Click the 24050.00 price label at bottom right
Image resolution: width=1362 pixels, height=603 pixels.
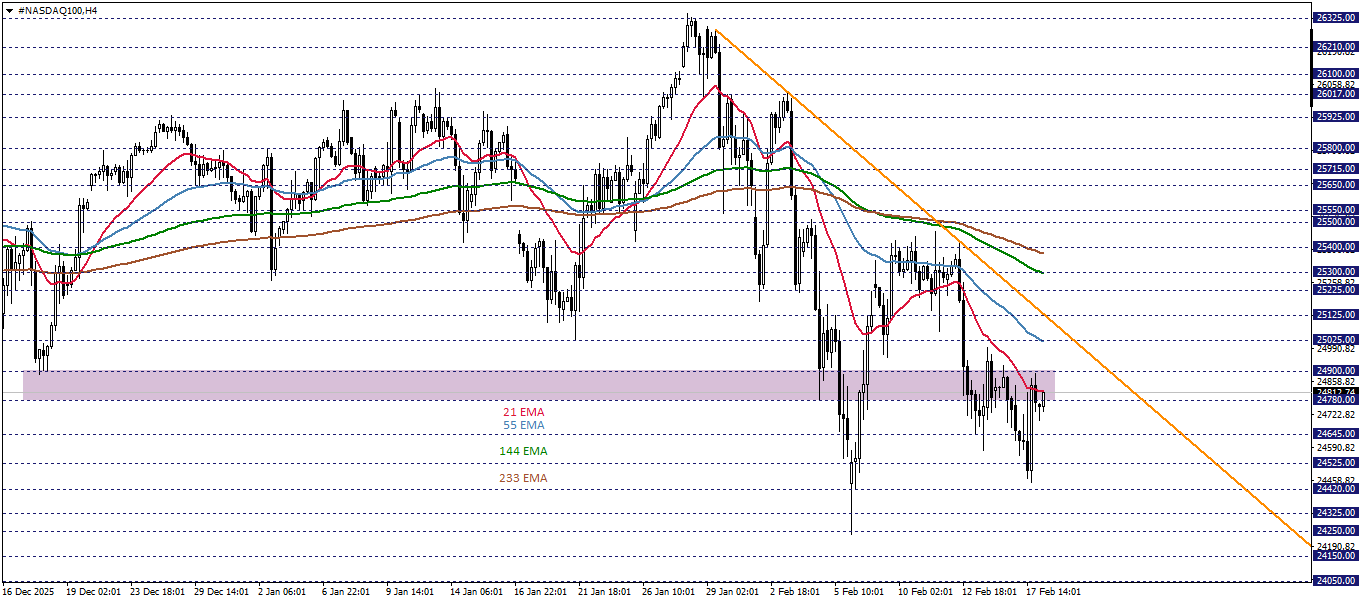point(1335,579)
